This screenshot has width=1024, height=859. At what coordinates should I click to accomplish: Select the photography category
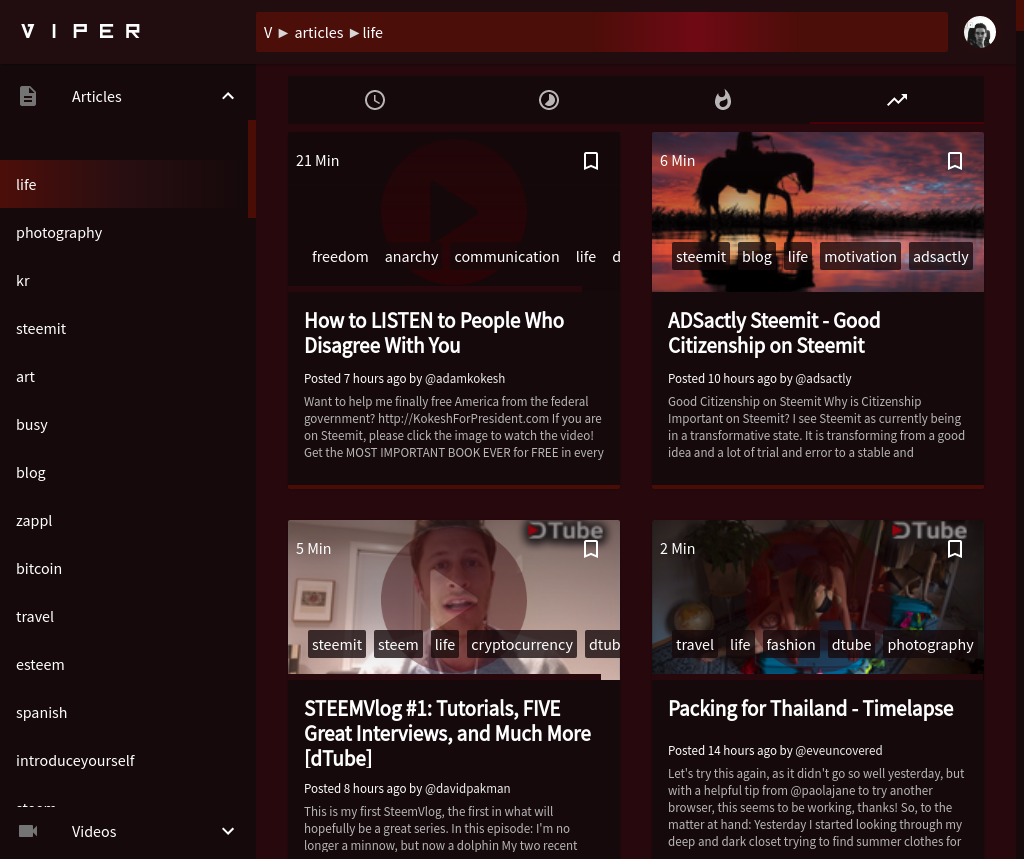click(x=124, y=233)
